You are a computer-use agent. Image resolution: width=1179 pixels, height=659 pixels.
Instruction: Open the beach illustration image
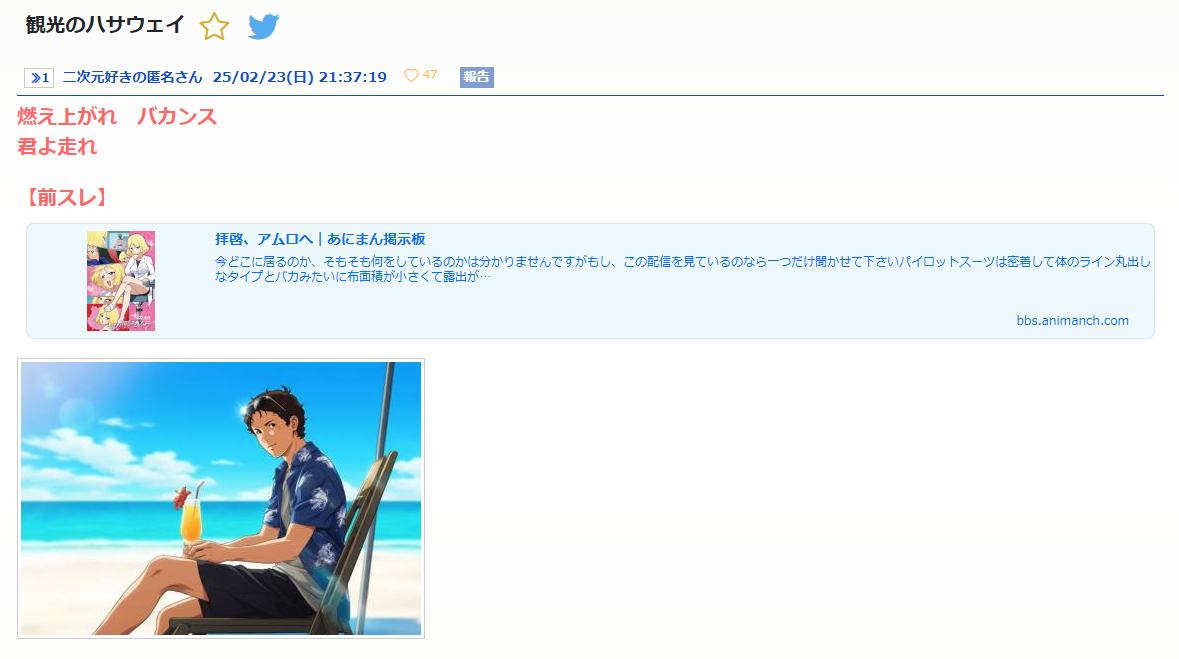[x=221, y=498]
